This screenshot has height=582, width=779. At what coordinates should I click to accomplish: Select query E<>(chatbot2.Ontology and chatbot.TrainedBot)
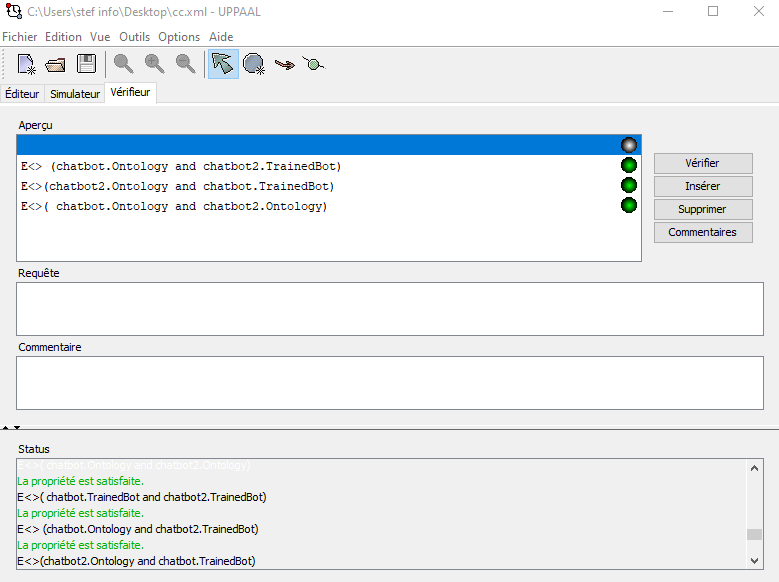[x=329, y=186]
